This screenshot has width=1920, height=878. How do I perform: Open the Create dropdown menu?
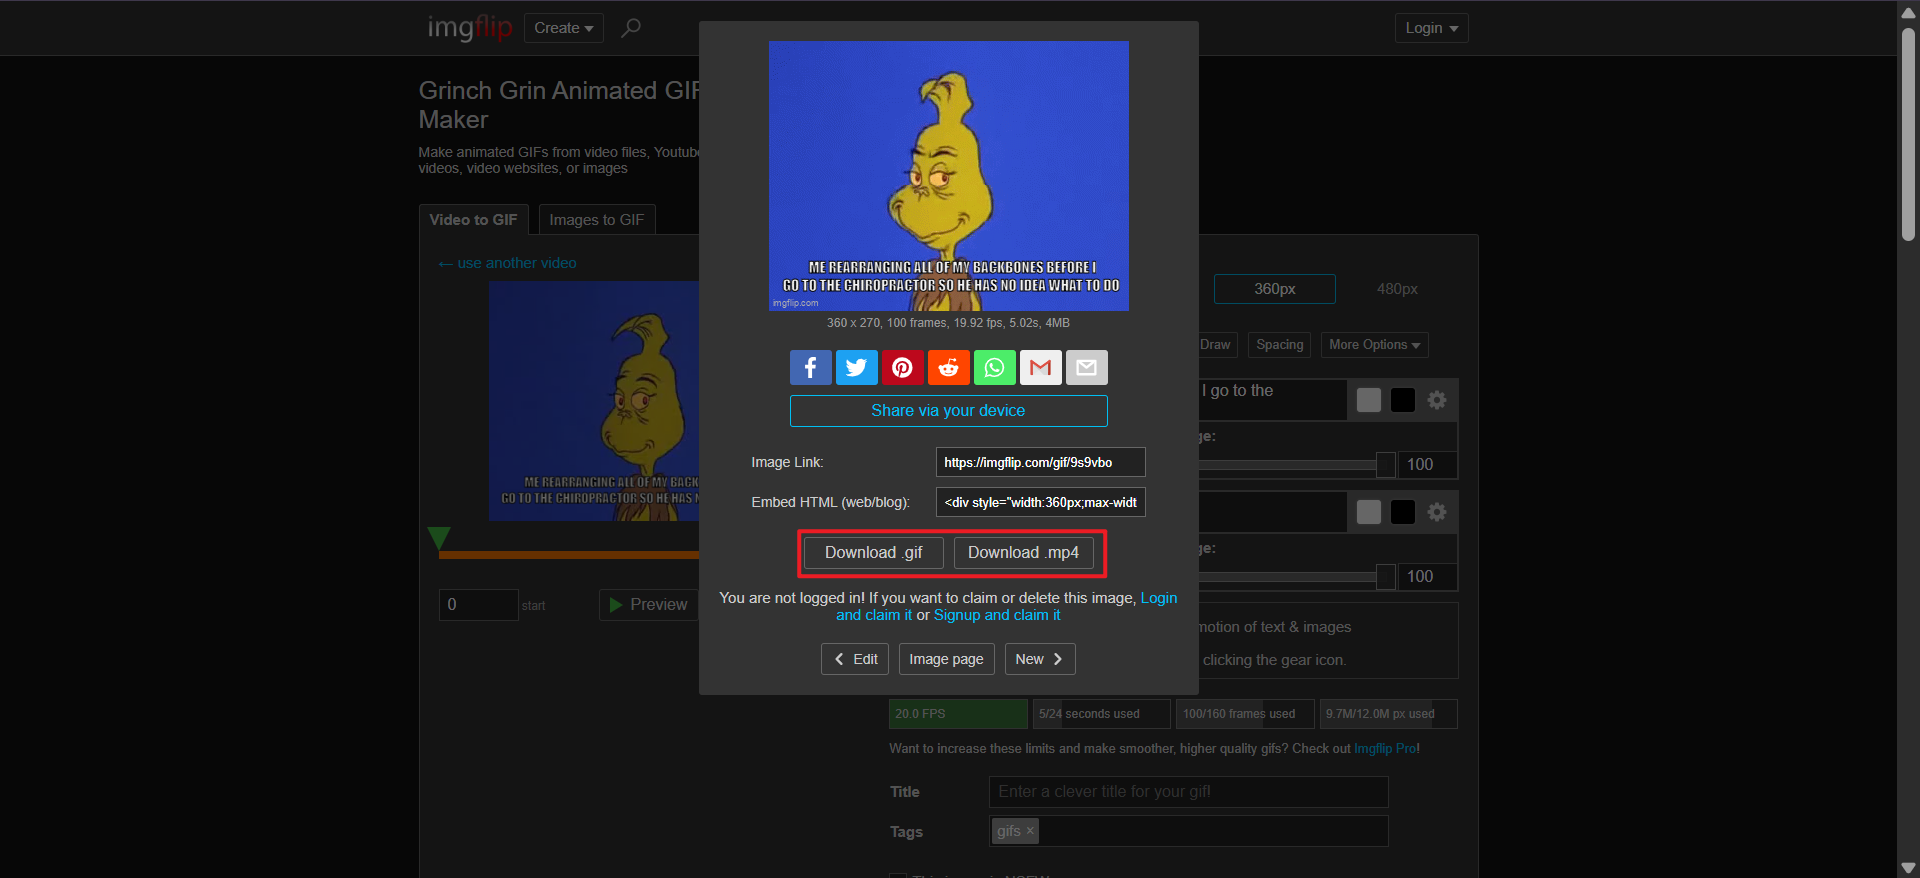[563, 28]
